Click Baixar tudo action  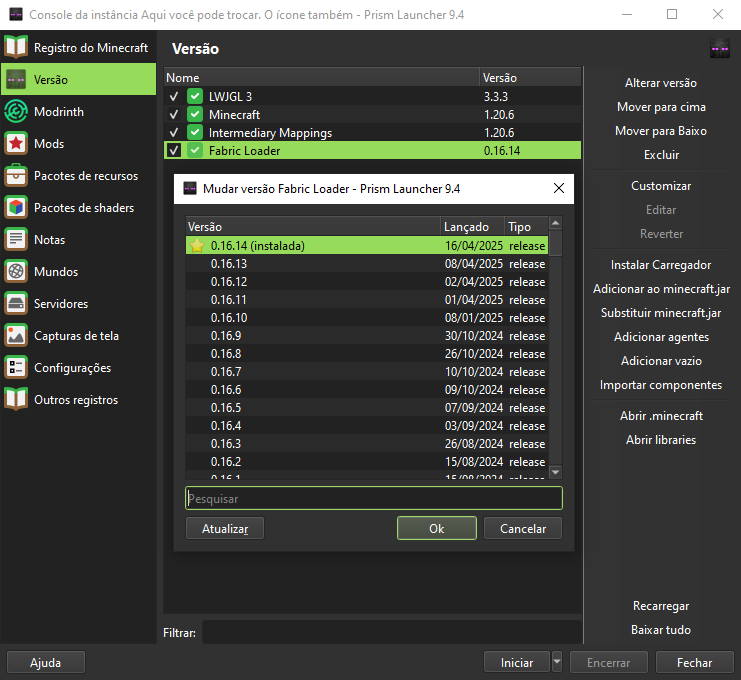(661, 630)
